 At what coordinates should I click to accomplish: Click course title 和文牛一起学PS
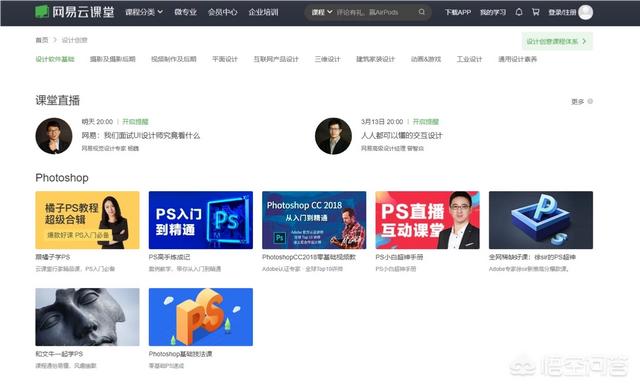[59, 354]
